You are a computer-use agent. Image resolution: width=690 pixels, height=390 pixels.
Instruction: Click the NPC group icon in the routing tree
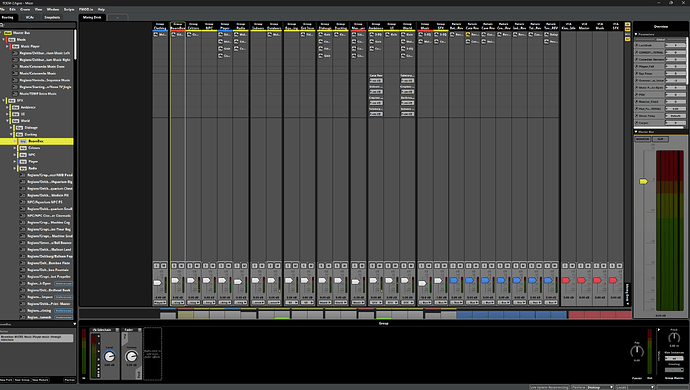[x=23, y=155]
